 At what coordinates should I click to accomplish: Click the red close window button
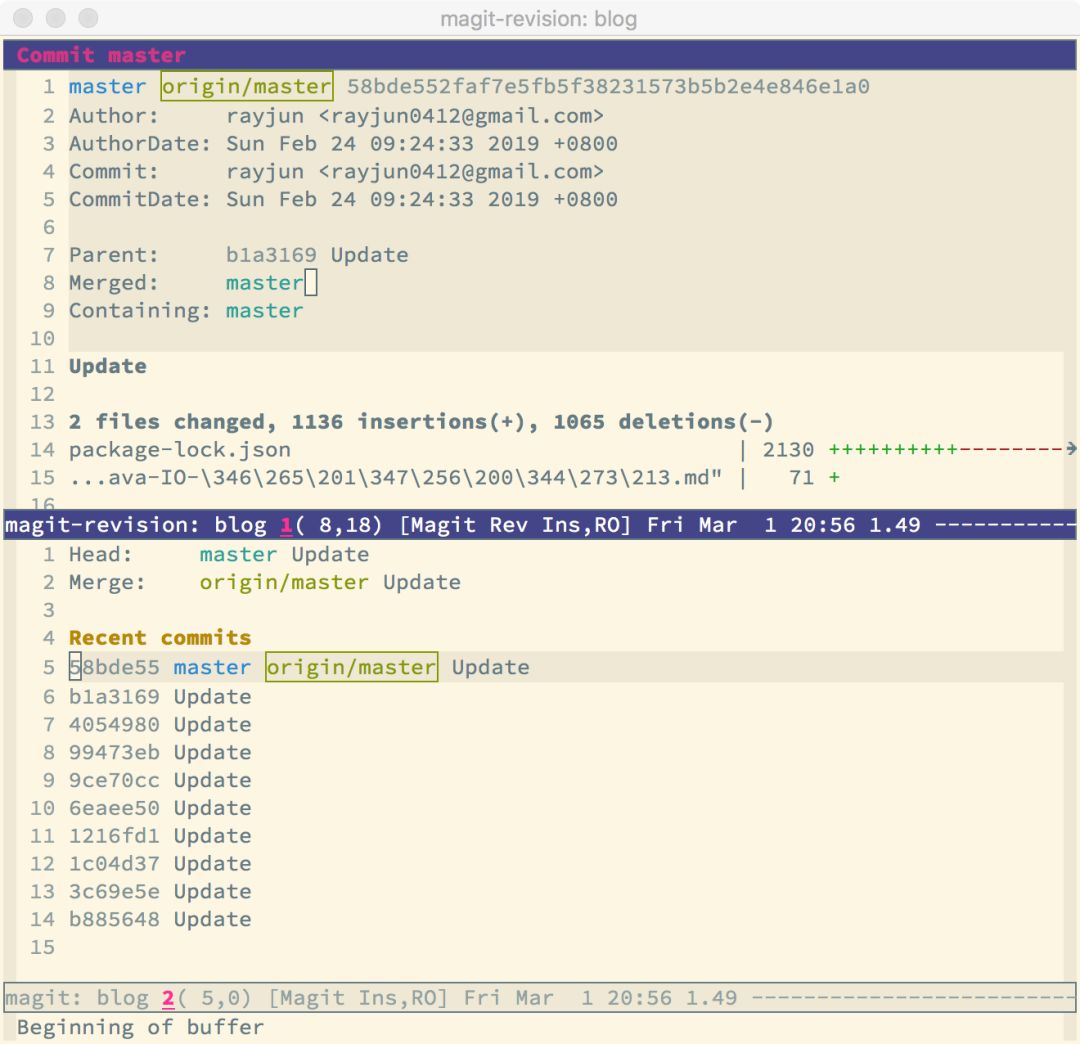point(25,18)
